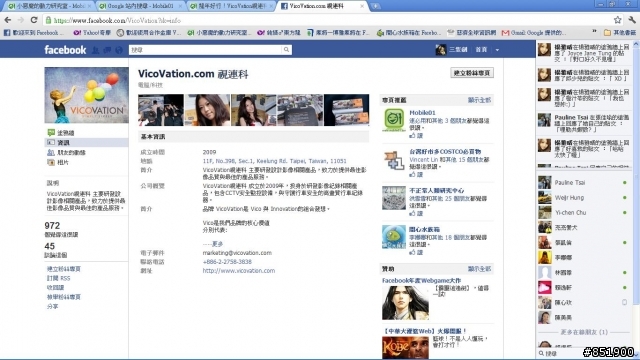
Task: Select the active VicoVation.com browser tab
Action: tap(322, 6)
